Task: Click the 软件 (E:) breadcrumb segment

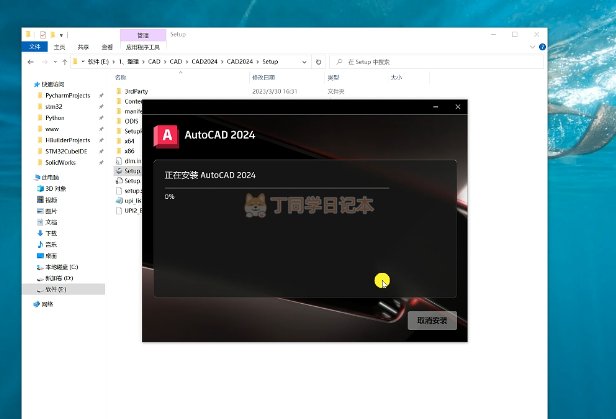Action: (x=98, y=62)
